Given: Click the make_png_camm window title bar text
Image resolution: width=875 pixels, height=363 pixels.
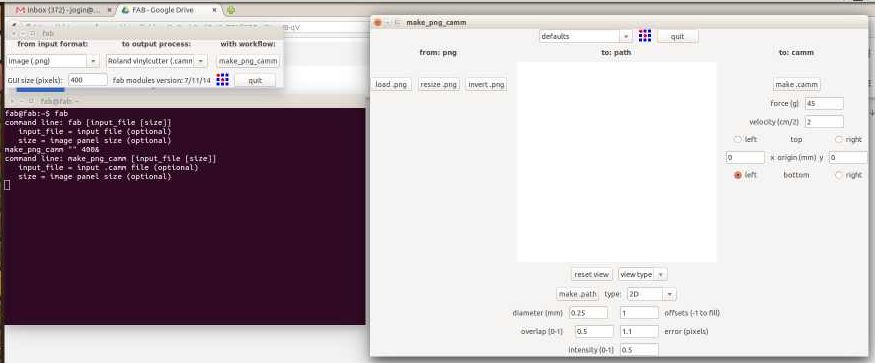Looking at the screenshot, I should 436,22.
